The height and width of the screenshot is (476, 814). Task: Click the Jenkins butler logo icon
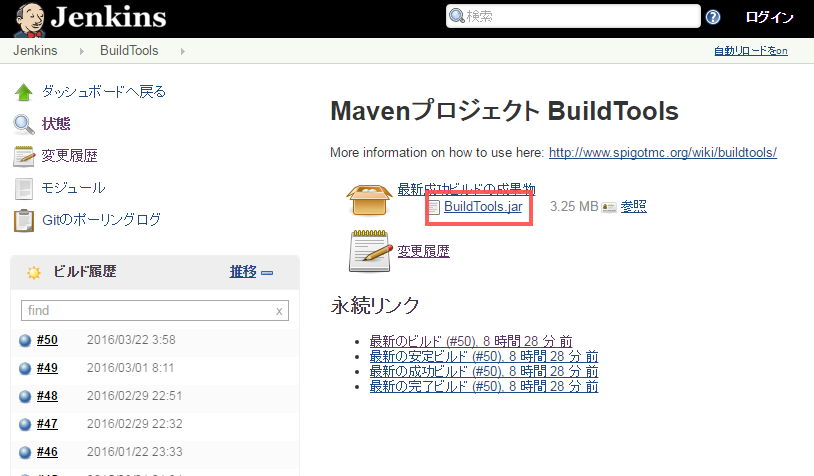click(x=30, y=20)
